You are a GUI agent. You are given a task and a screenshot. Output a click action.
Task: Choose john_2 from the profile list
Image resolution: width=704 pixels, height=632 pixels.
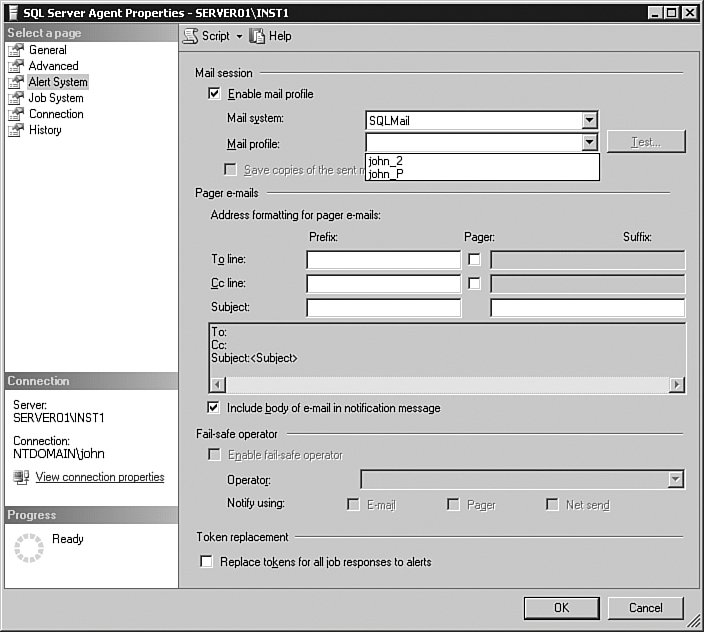[x=482, y=161]
